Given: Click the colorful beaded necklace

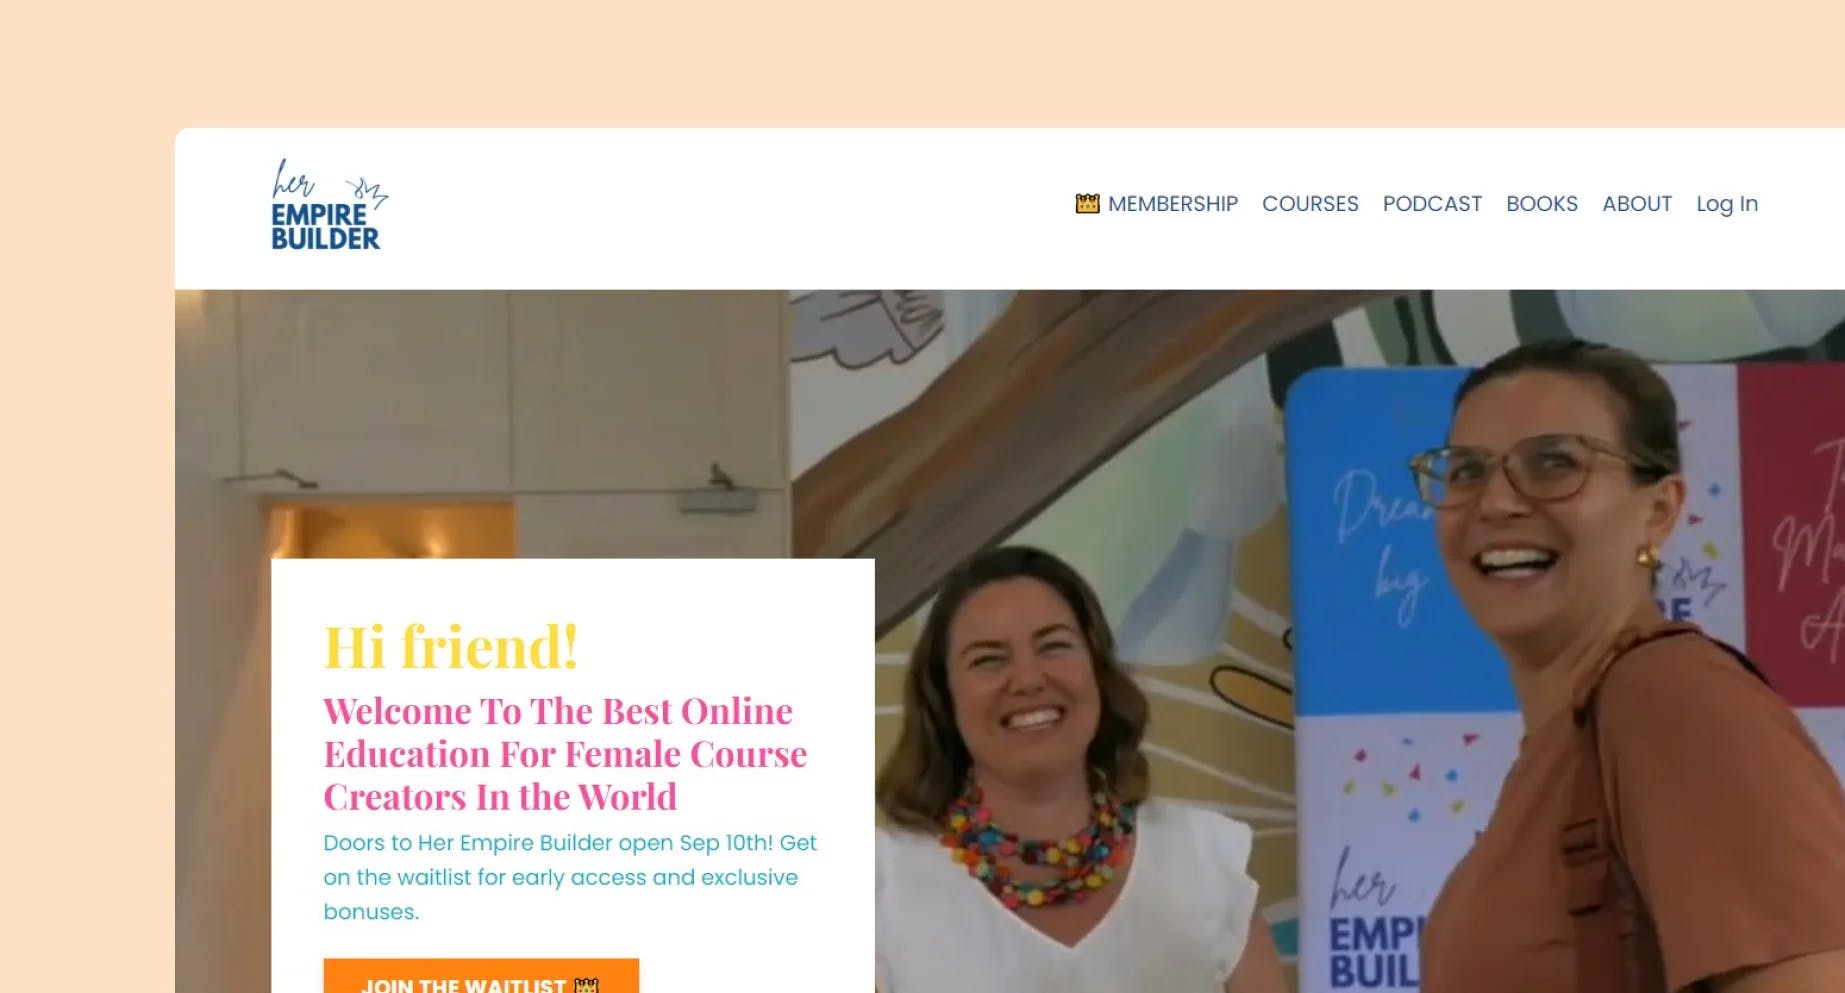Looking at the screenshot, I should [x=1035, y=842].
